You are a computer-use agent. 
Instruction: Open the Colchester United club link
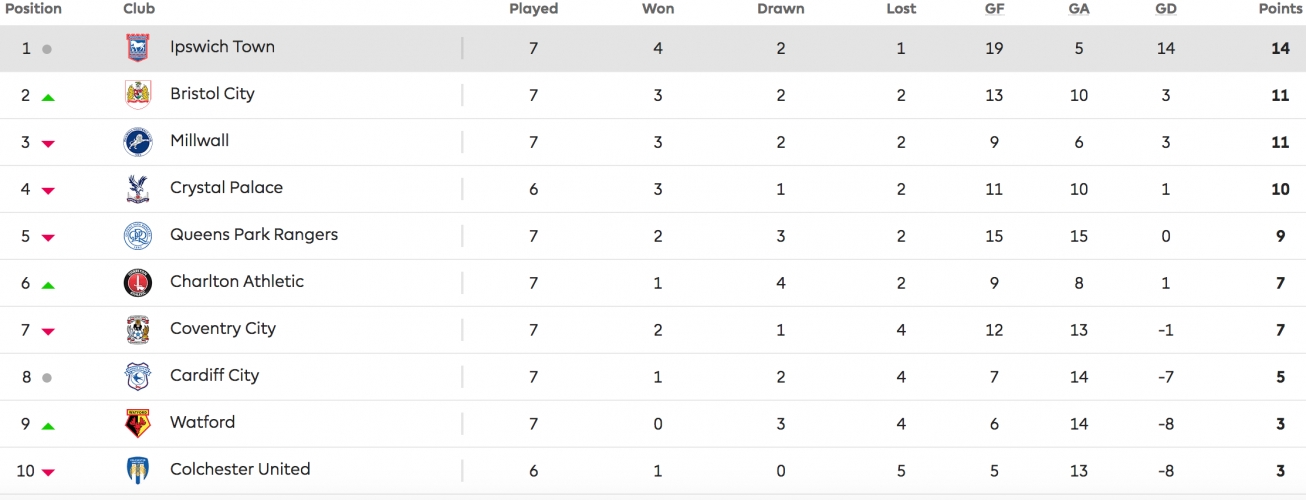tap(240, 470)
